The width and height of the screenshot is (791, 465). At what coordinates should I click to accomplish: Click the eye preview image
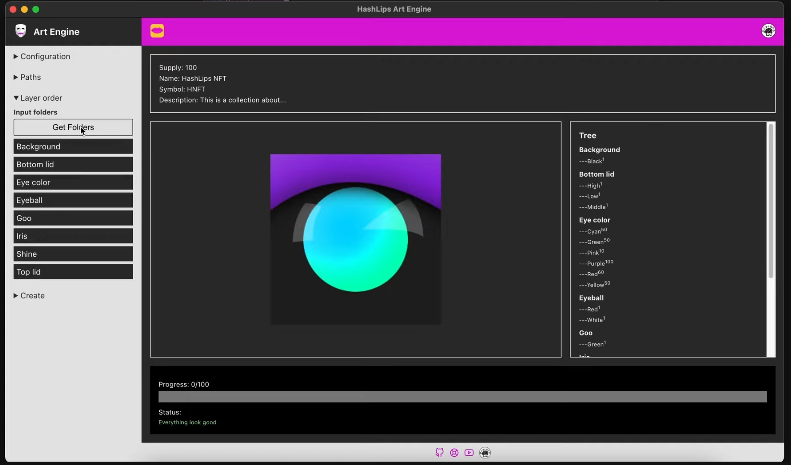point(355,239)
